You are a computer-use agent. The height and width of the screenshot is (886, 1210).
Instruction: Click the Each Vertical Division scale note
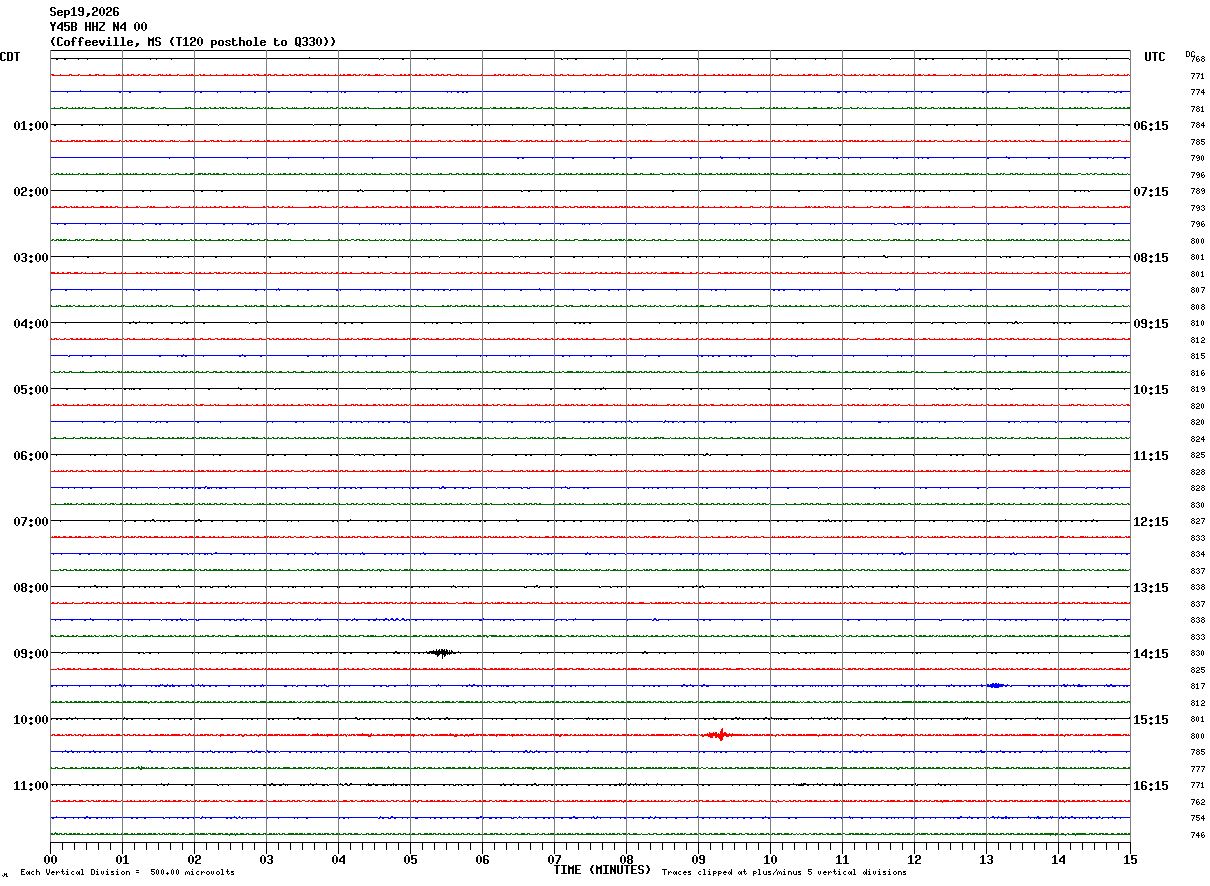click(128, 873)
